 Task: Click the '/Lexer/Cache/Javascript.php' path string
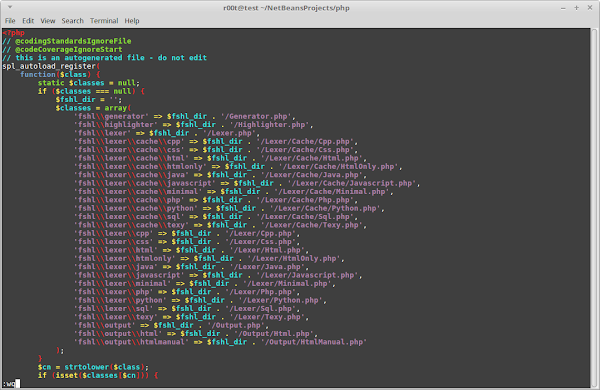point(352,183)
